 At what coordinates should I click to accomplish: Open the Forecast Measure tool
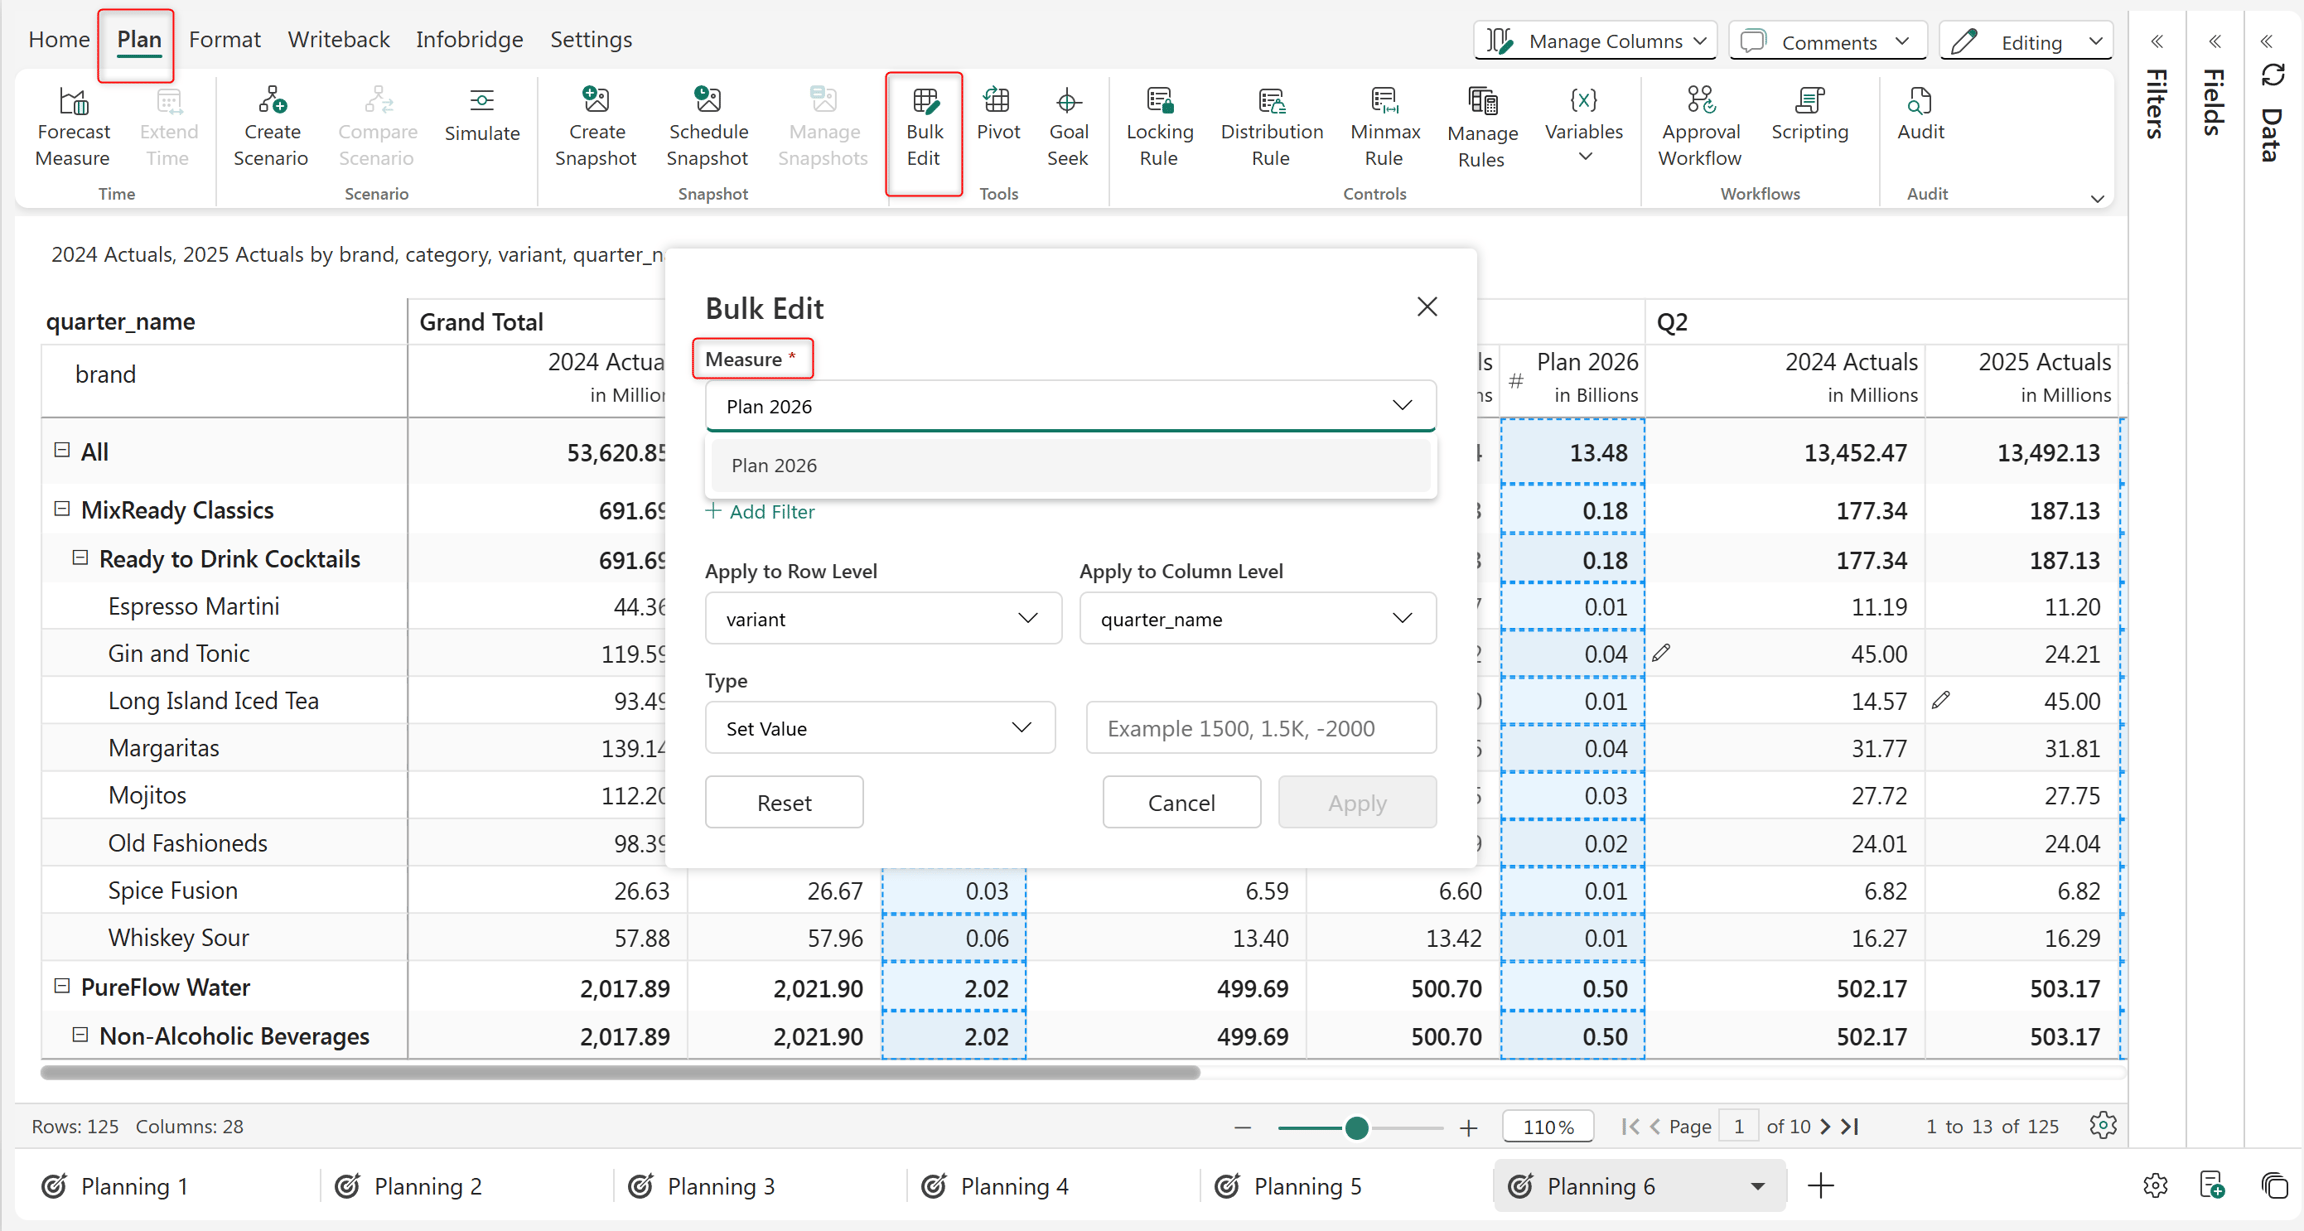(x=73, y=128)
